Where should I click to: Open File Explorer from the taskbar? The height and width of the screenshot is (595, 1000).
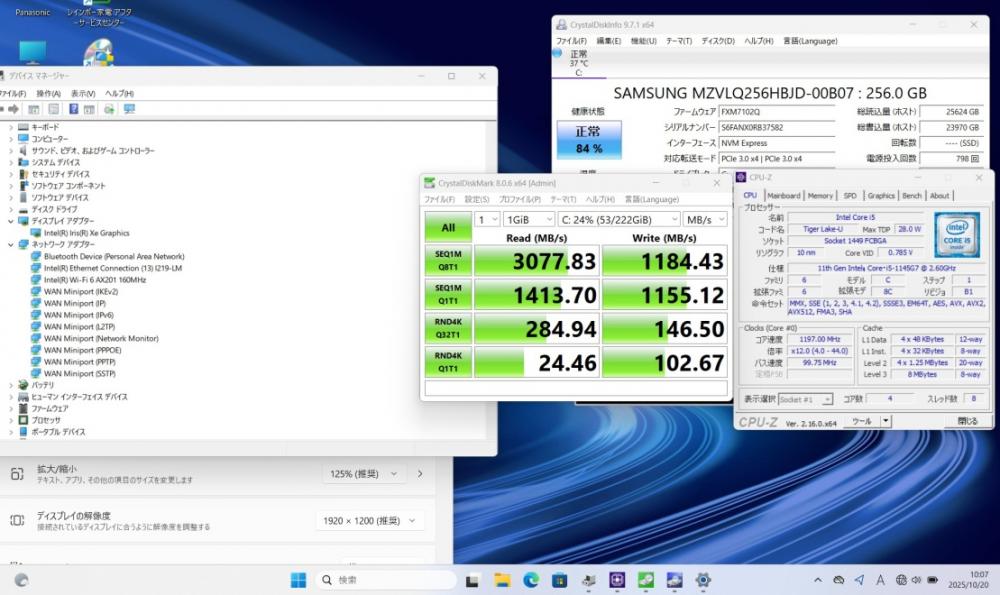point(502,580)
